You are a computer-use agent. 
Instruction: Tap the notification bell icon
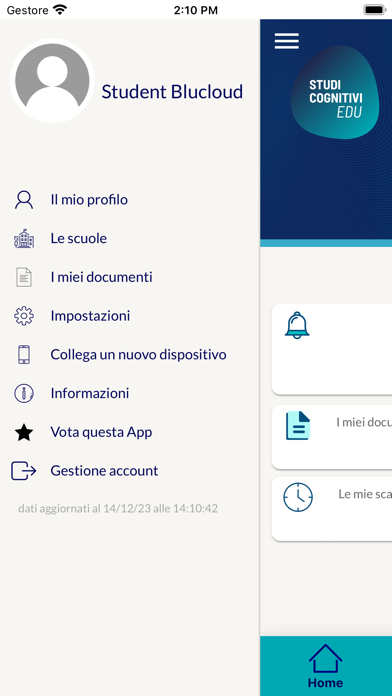[x=297, y=325]
